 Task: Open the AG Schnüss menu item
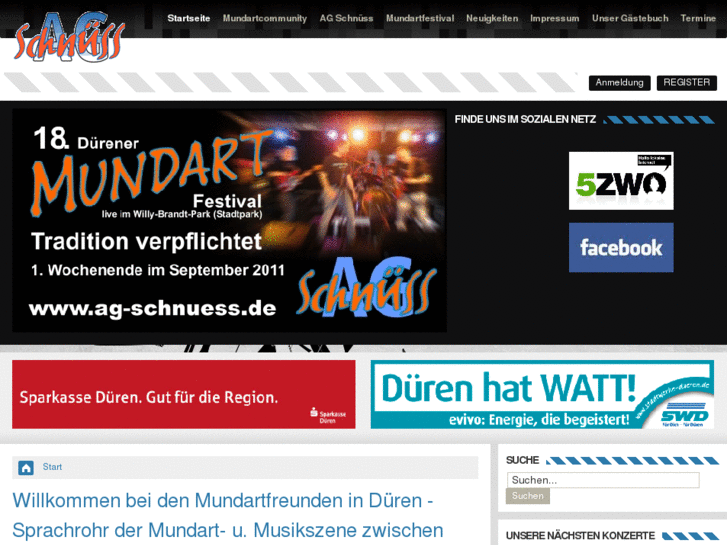(x=346, y=19)
